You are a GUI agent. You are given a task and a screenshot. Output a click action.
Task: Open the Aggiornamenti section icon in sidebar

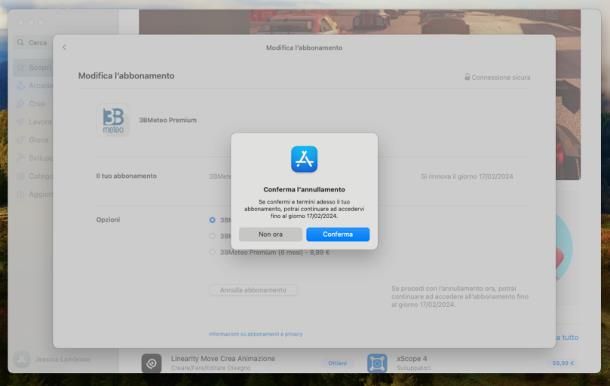tap(21, 195)
